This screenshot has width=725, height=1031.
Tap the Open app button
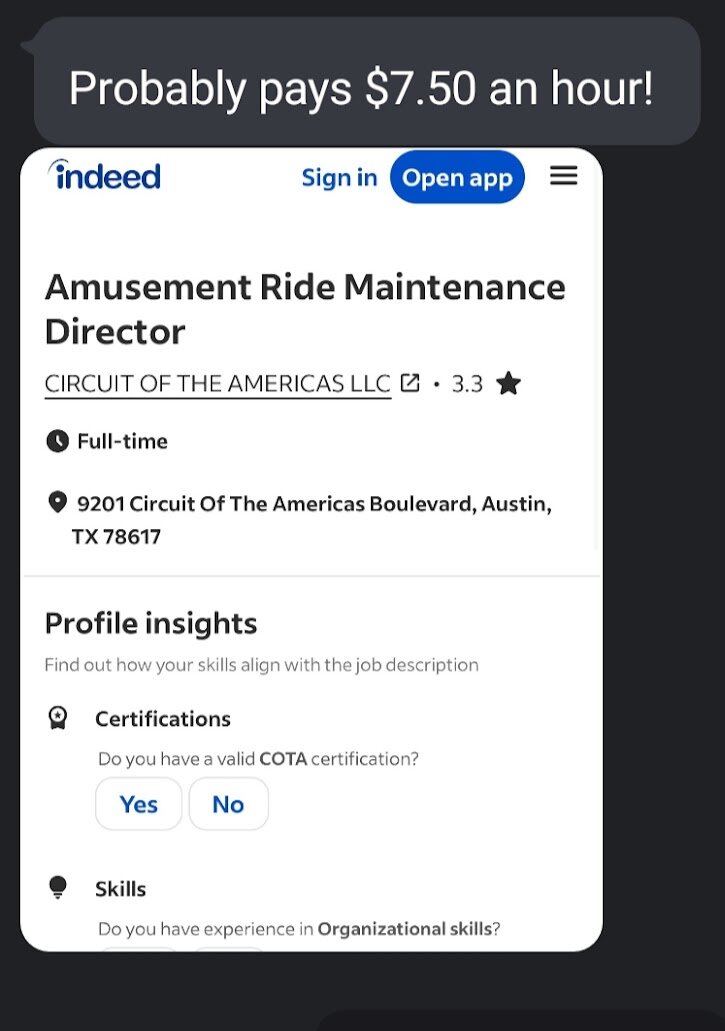[x=457, y=177]
